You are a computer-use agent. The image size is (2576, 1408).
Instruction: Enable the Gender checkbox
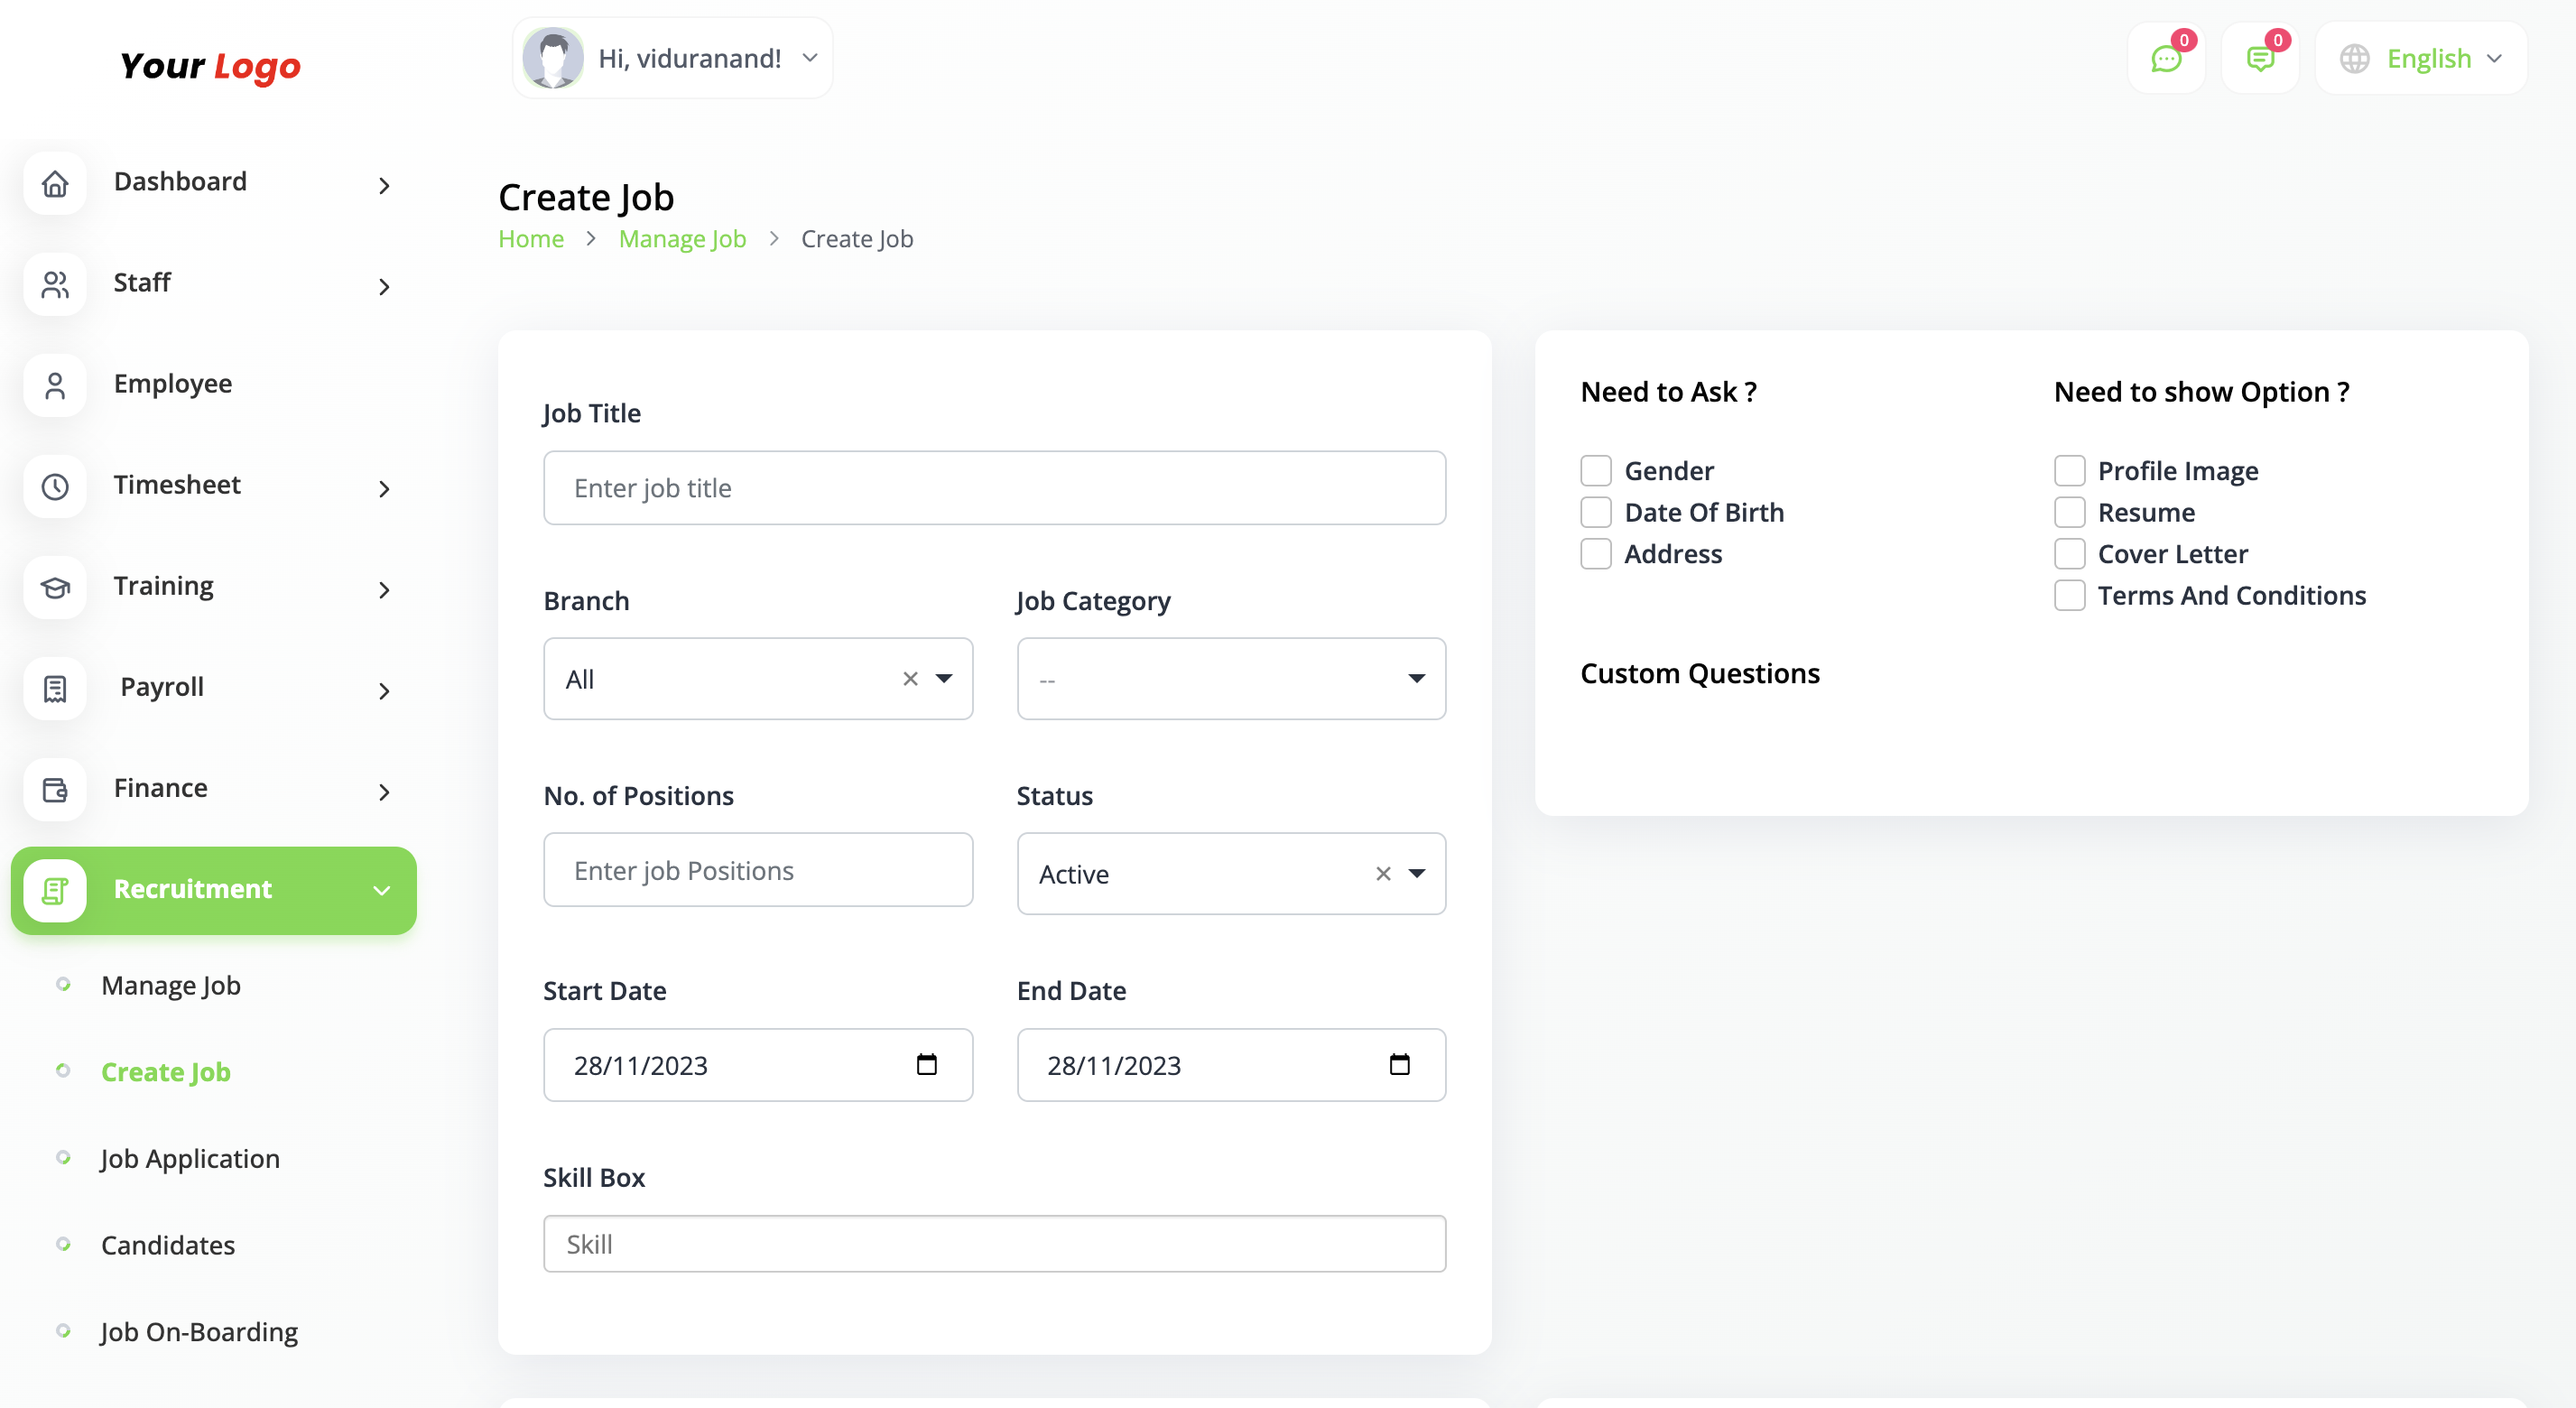[x=1595, y=470]
